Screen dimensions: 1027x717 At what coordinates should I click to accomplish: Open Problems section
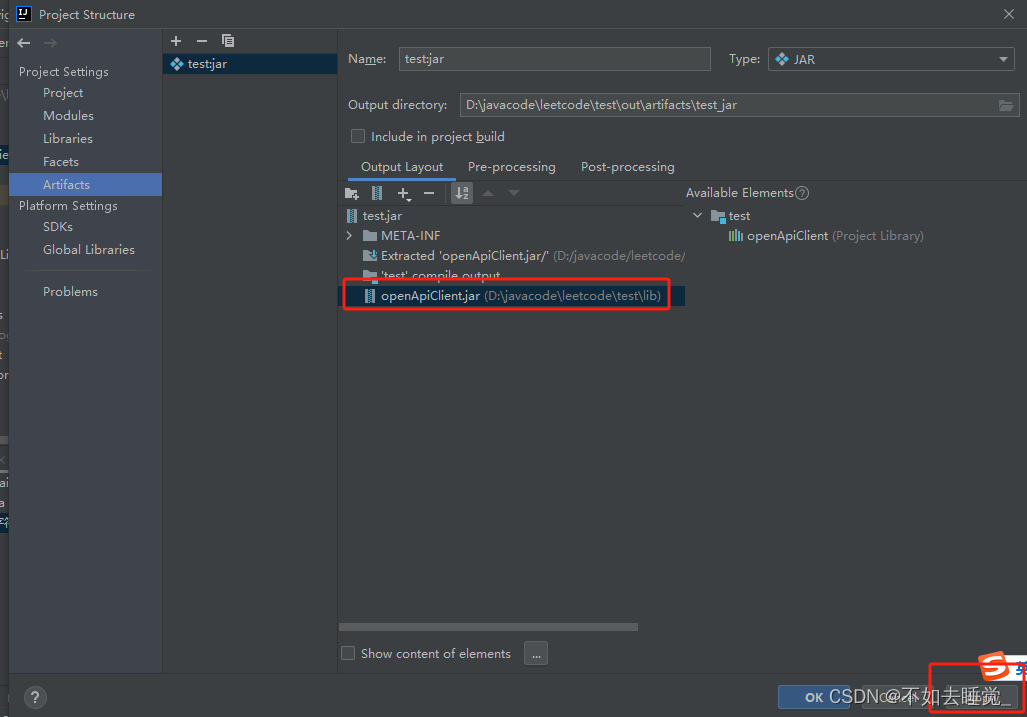pyautogui.click(x=70, y=292)
